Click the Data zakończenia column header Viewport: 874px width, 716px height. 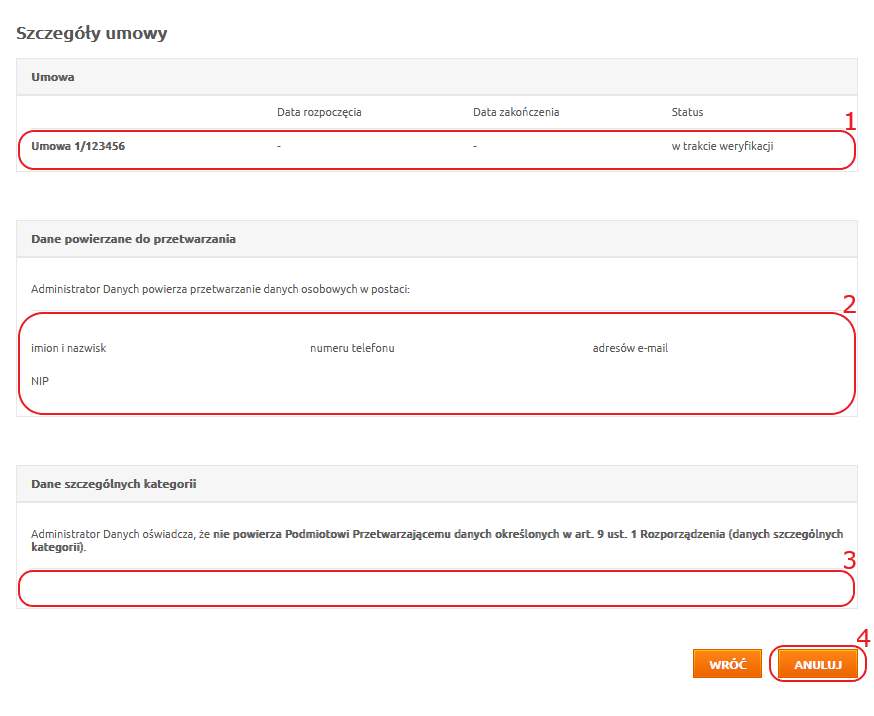click(x=516, y=112)
